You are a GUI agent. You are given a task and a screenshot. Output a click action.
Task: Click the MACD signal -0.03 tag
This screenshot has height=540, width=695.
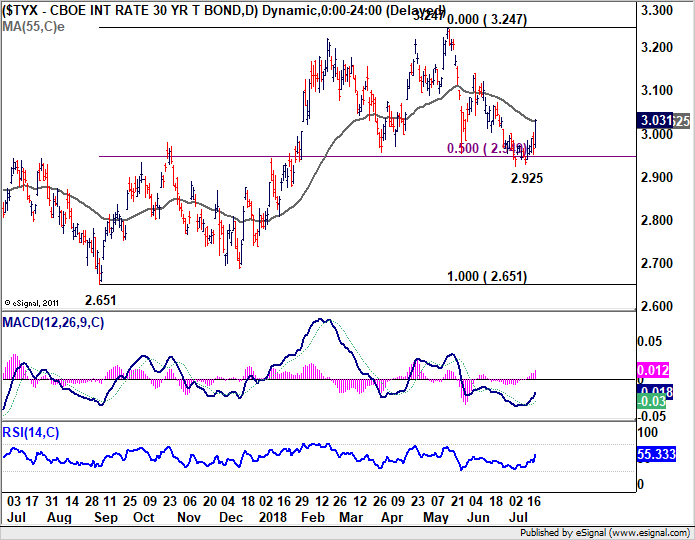(652, 402)
